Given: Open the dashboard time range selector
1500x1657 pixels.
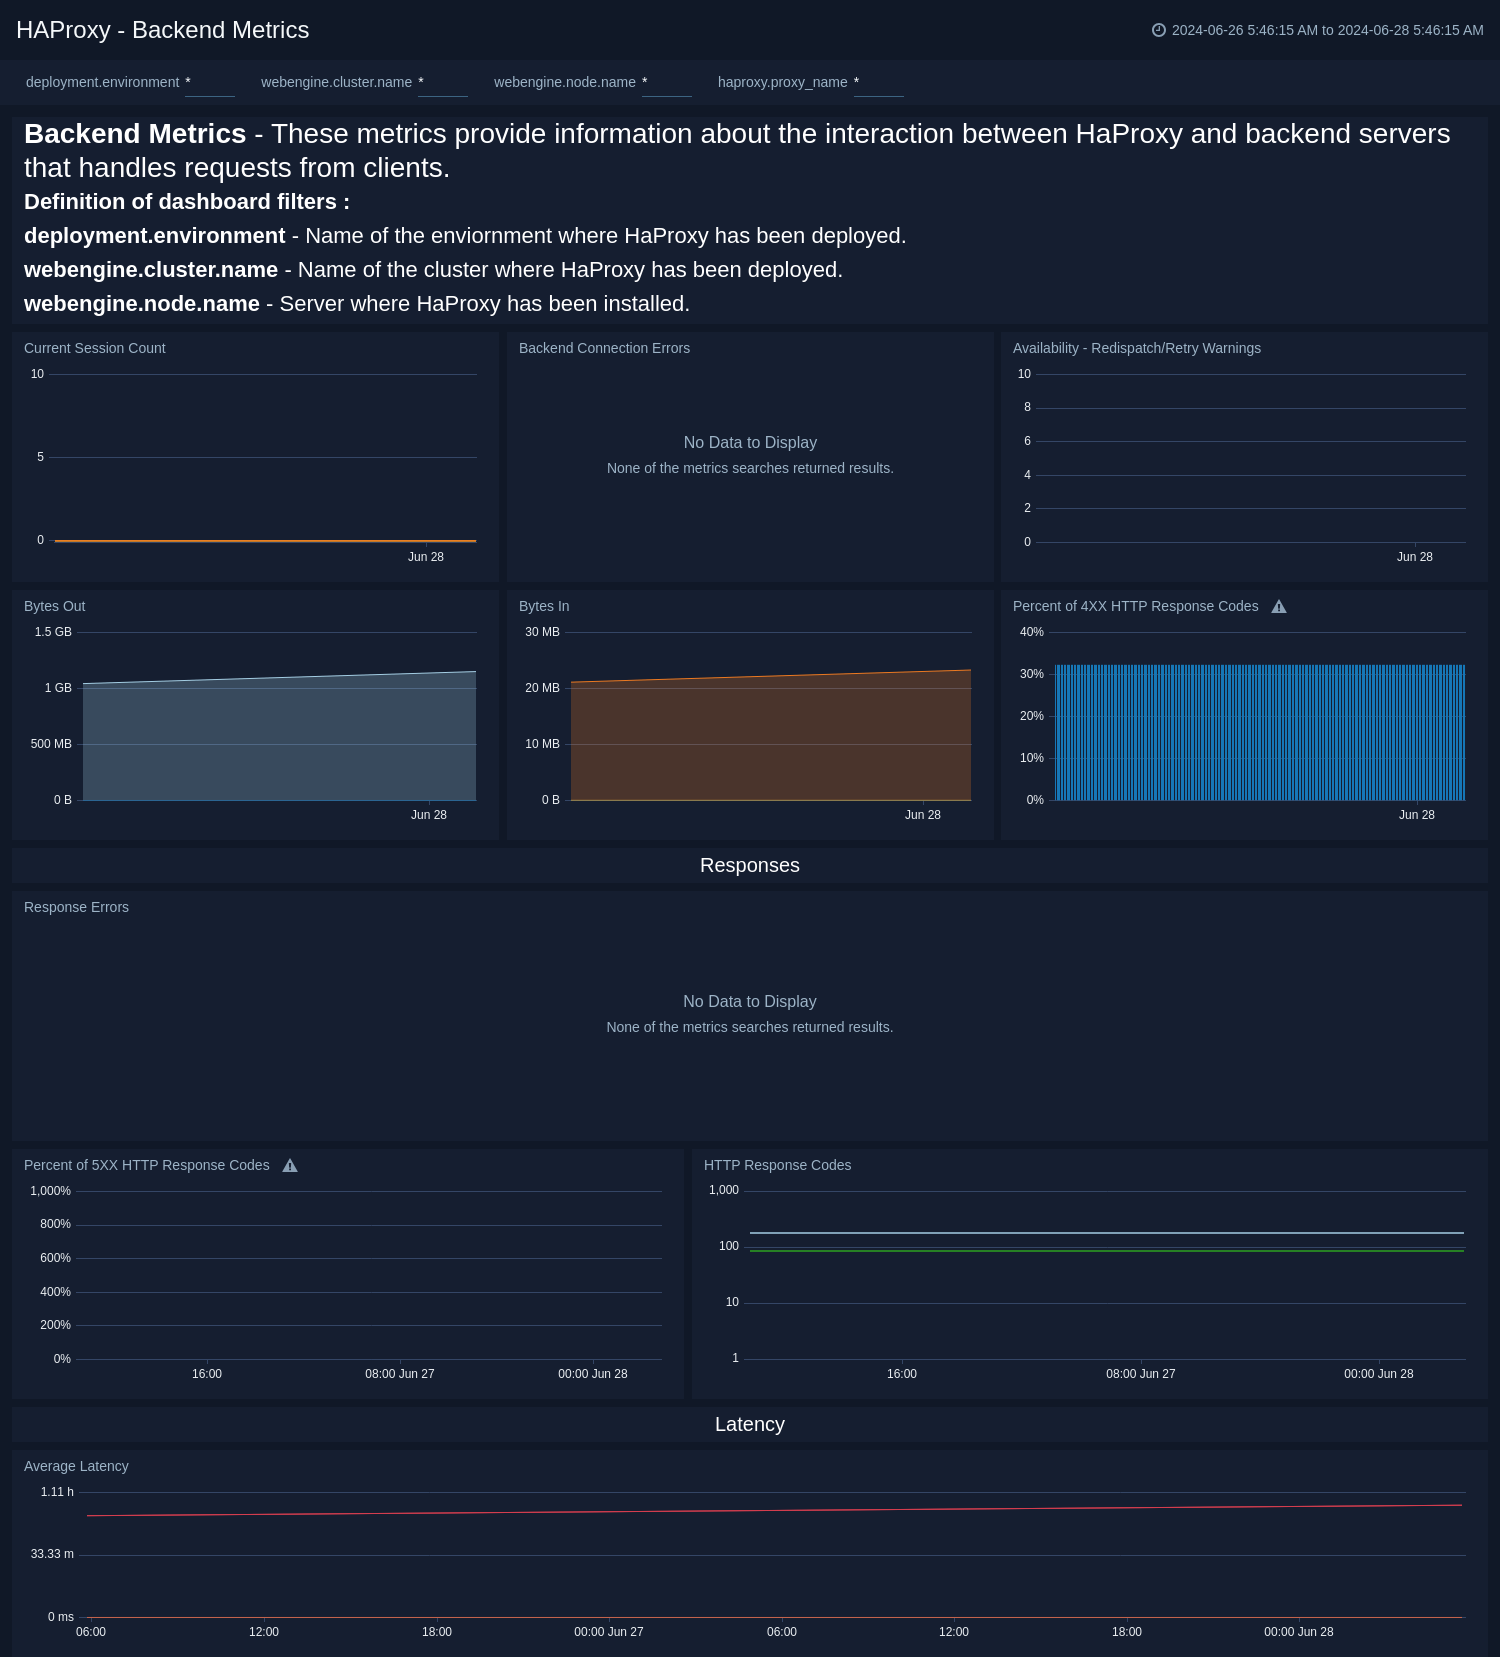Looking at the screenshot, I should (x=1318, y=30).
